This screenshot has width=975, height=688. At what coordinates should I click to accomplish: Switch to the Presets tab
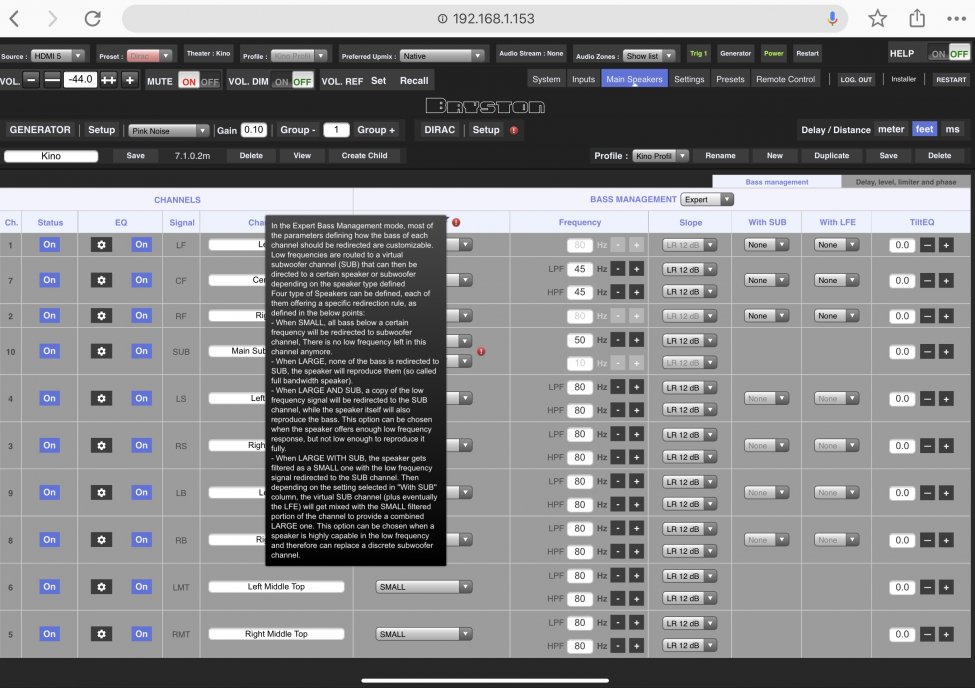729,79
